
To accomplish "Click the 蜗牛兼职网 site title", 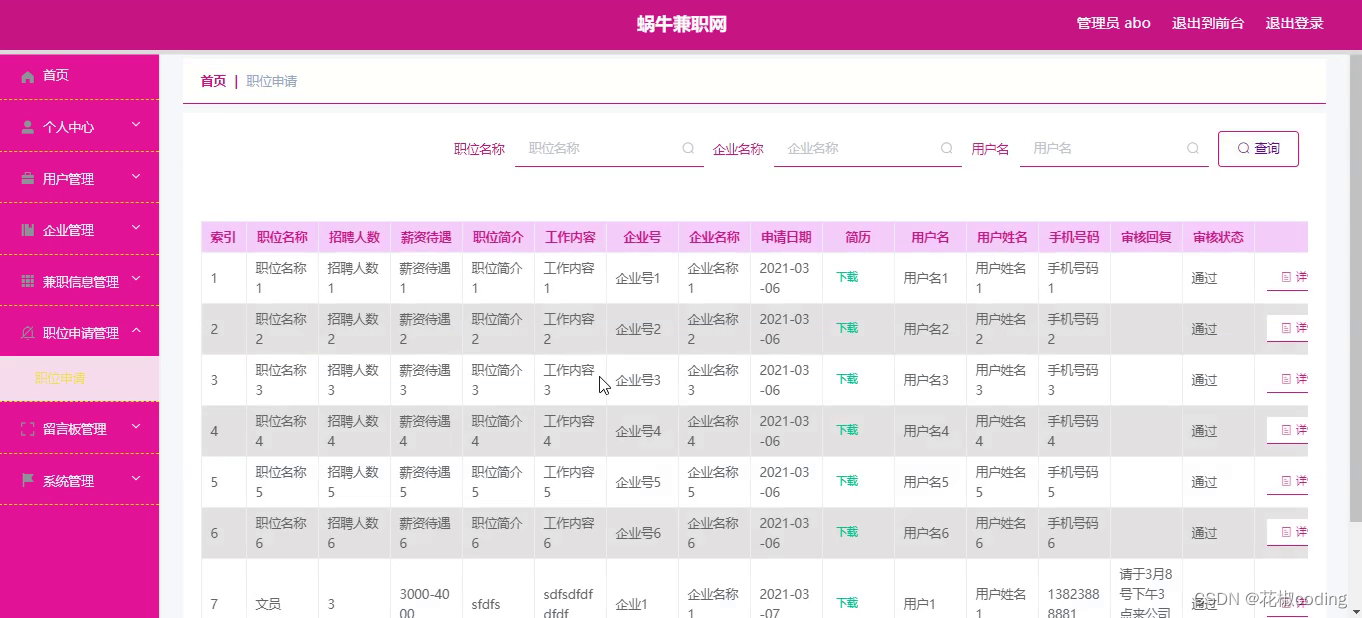I will pos(682,24).
